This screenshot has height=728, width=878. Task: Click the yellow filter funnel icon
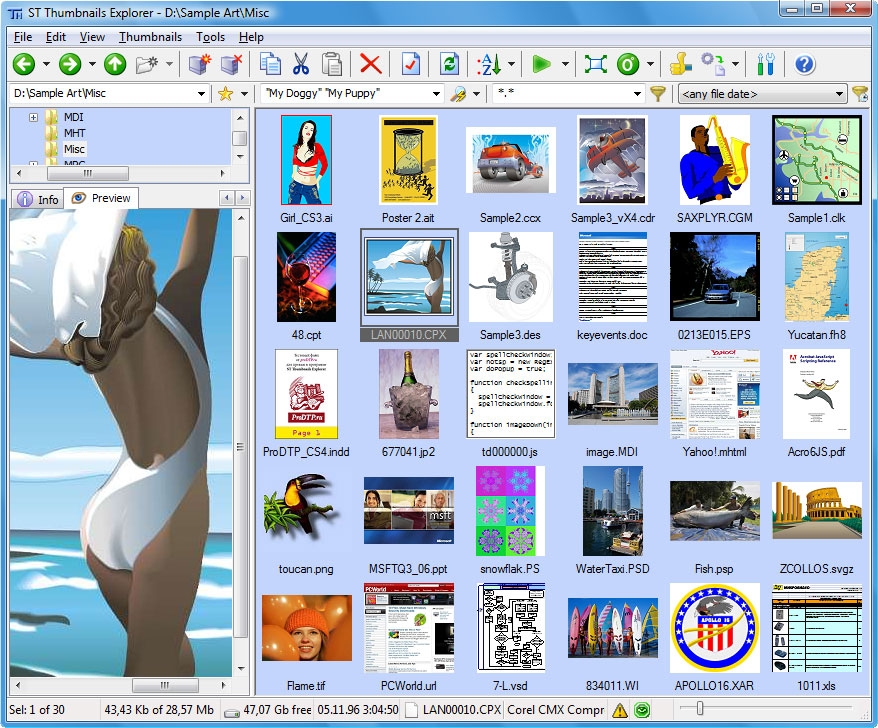[659, 93]
